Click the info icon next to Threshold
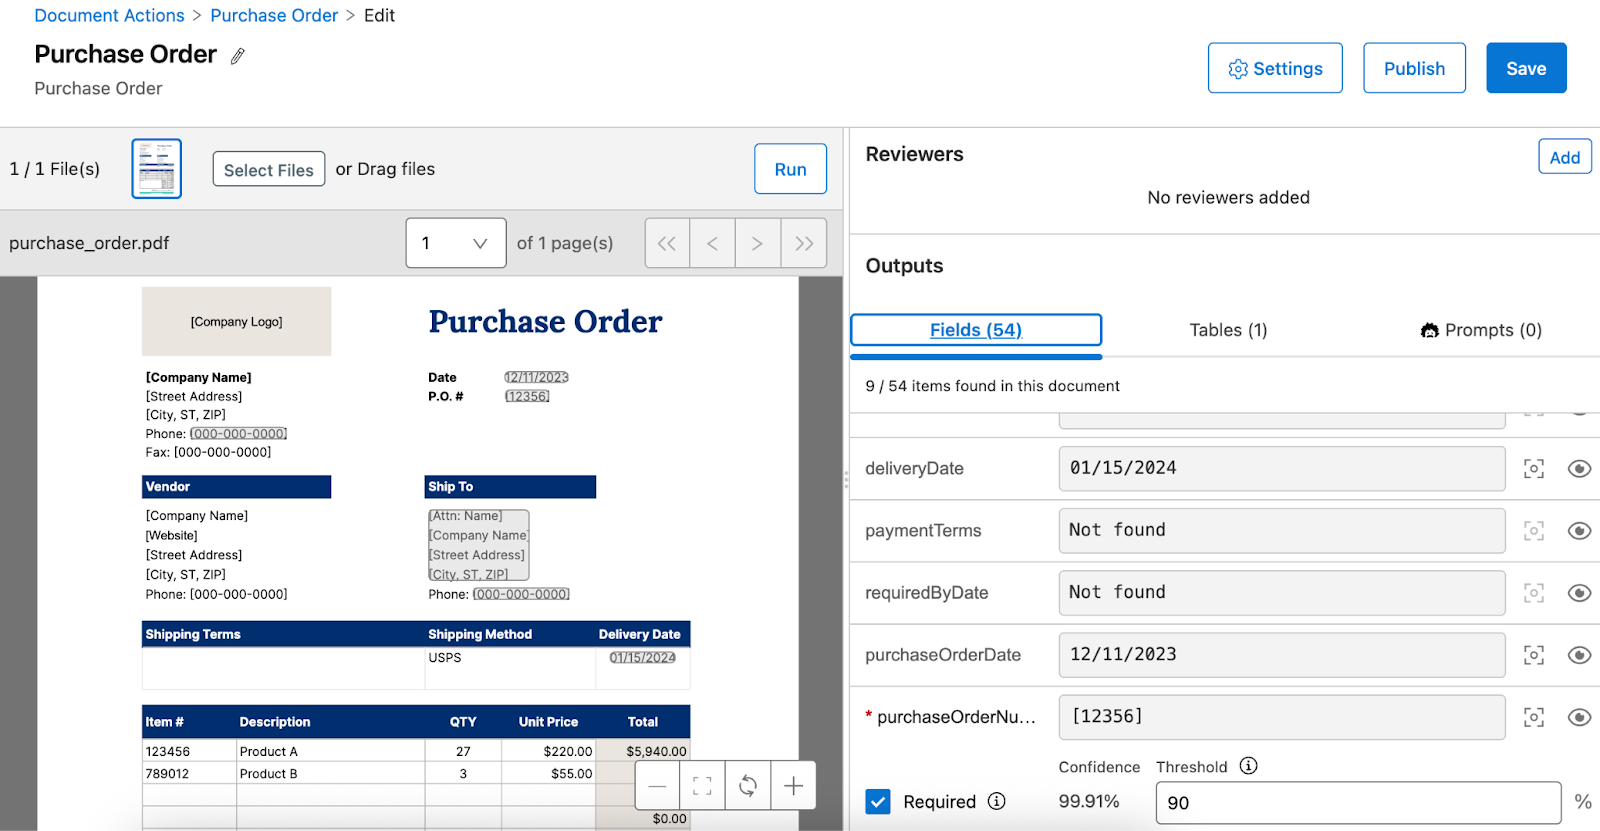 1248,766
